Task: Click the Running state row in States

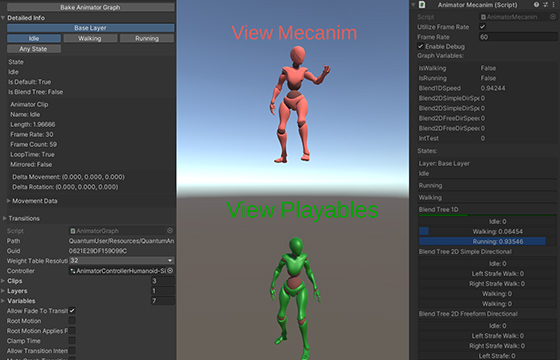Action: pos(487,185)
